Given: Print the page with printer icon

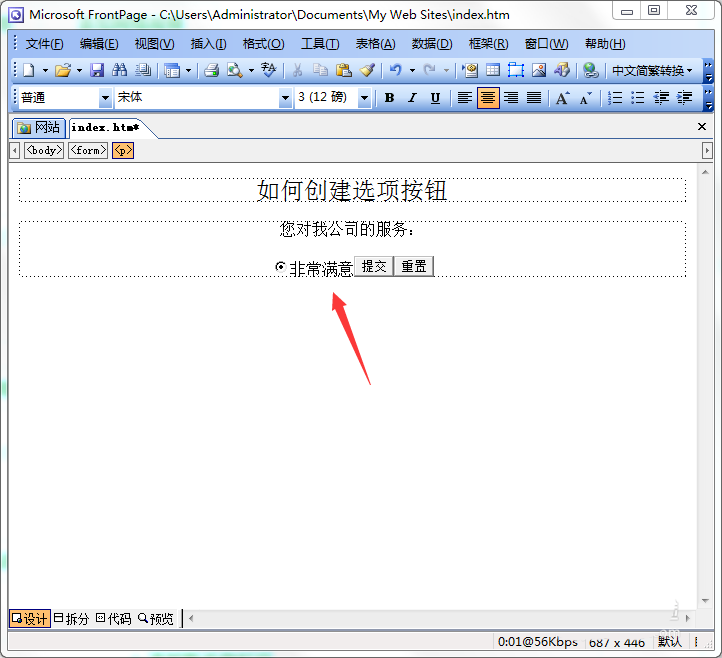Looking at the screenshot, I should (211, 70).
